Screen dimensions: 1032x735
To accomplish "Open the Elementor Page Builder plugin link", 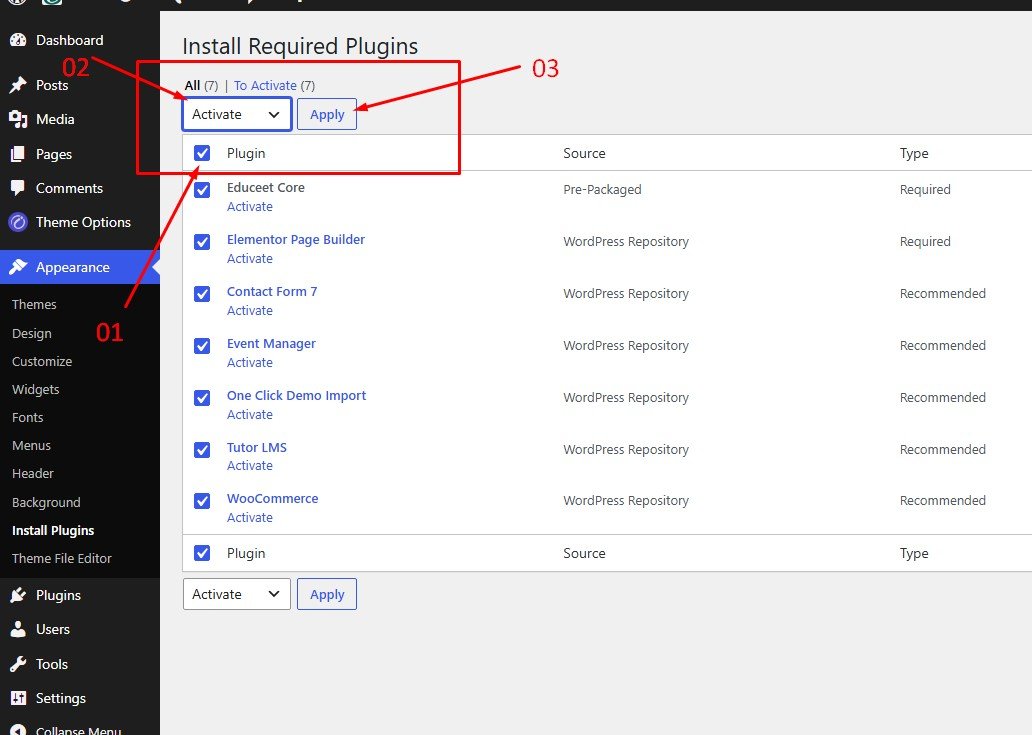I will (296, 240).
